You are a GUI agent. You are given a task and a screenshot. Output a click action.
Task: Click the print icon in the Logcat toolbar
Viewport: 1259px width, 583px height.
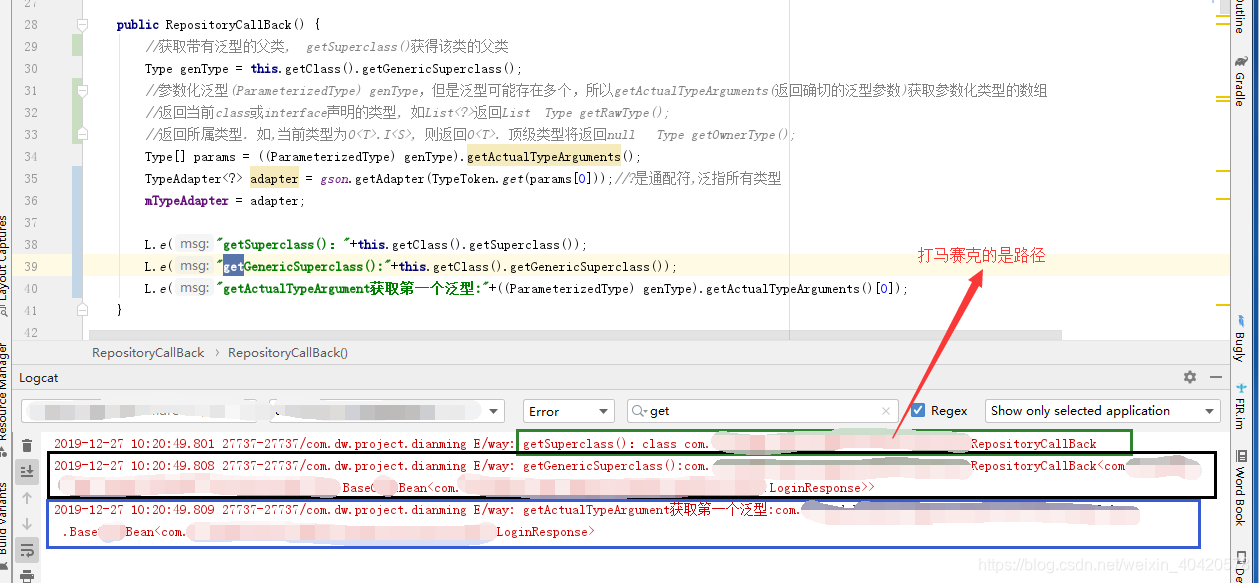(x=26, y=577)
